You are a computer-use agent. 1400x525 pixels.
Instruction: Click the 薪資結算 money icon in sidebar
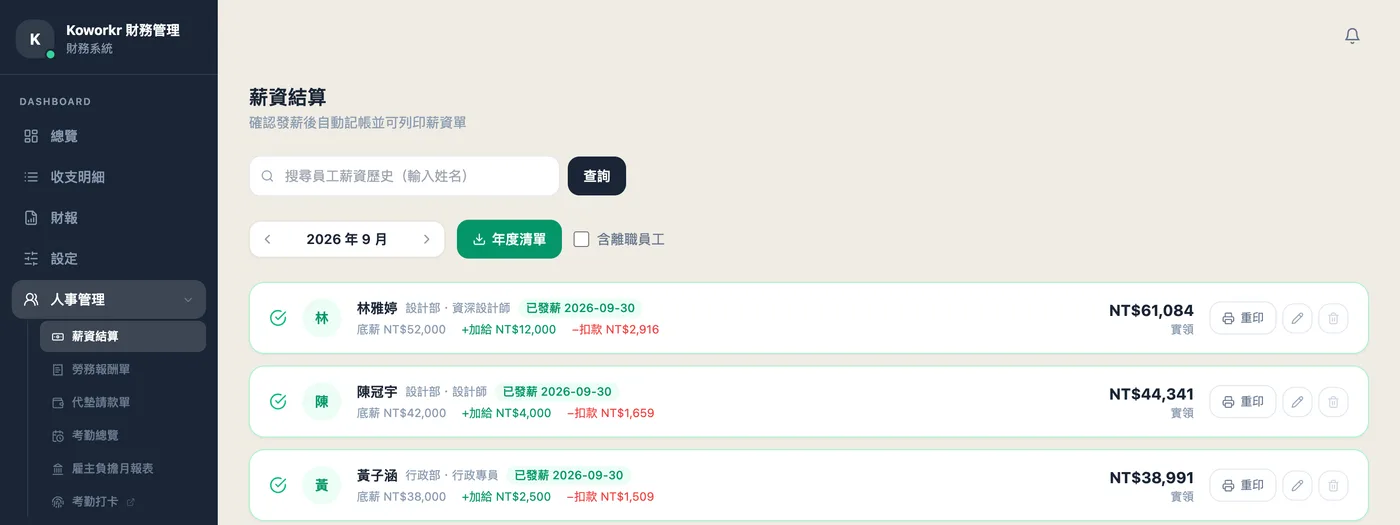coord(58,336)
